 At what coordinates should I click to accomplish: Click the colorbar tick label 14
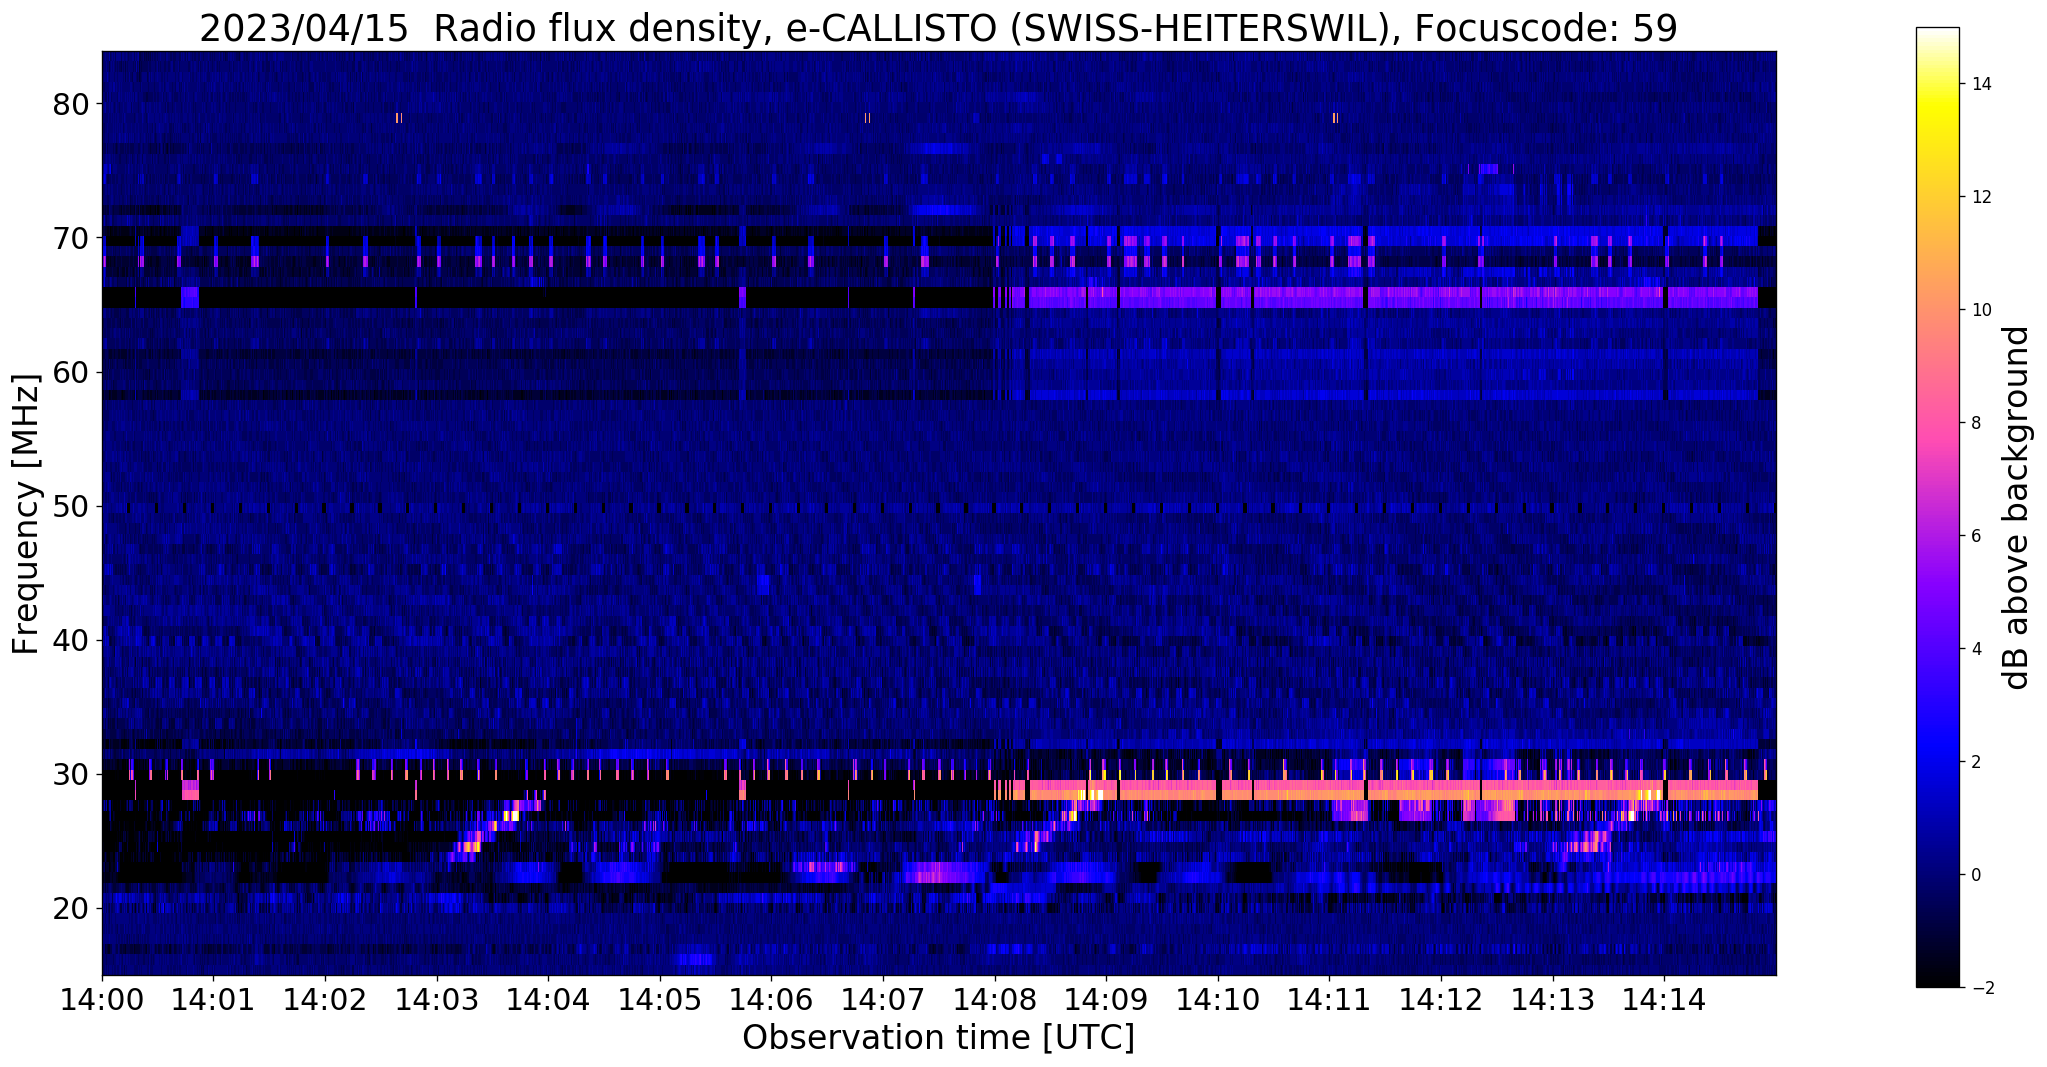click(1981, 84)
